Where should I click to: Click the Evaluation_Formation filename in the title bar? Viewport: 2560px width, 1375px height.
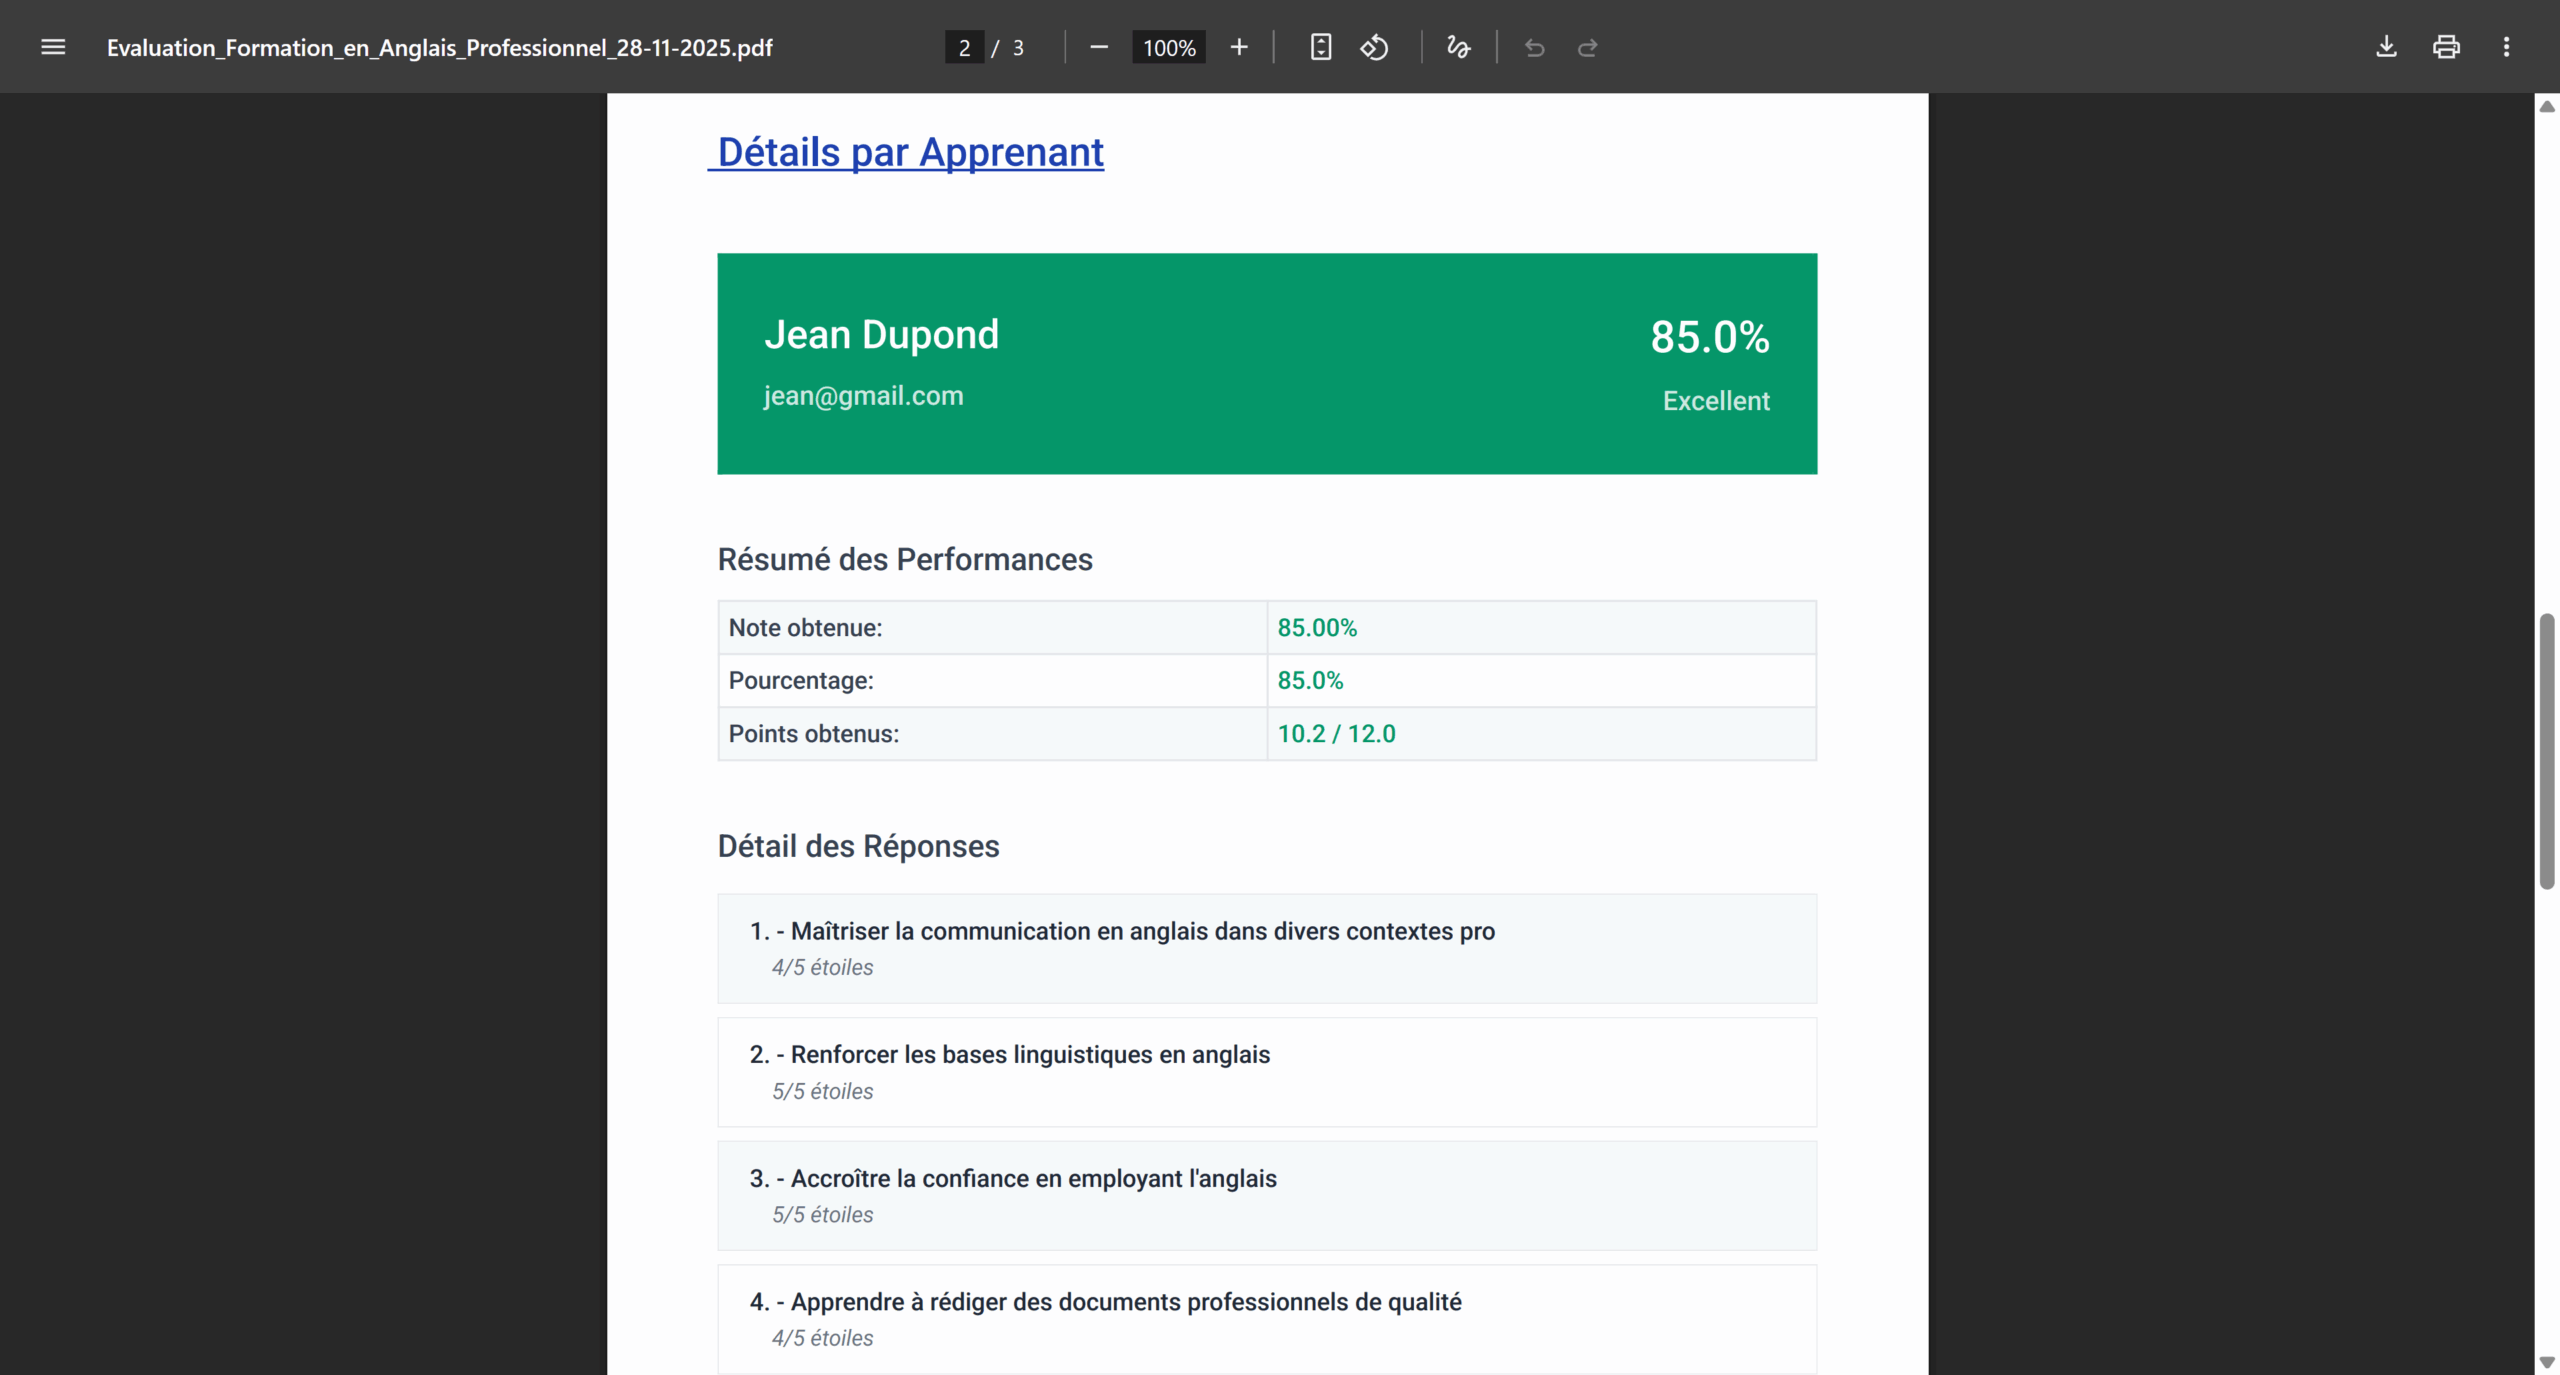point(440,47)
